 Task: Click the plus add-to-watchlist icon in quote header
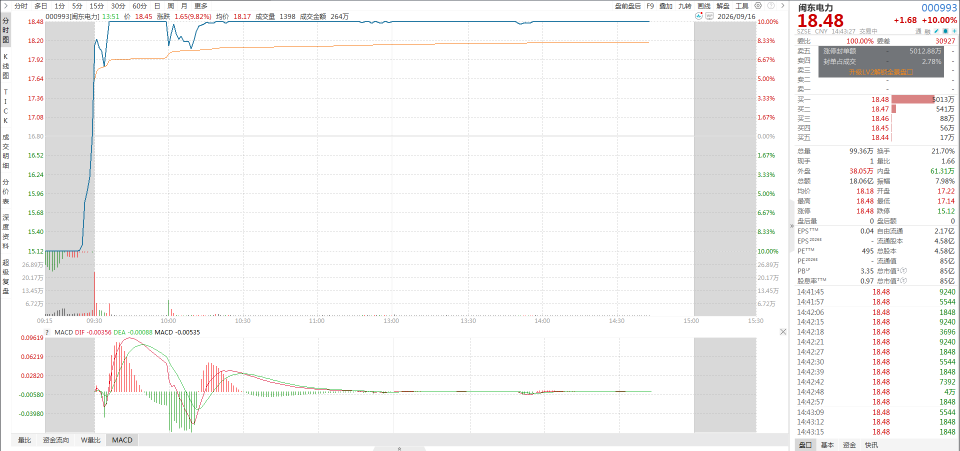pyautogui.click(x=953, y=31)
